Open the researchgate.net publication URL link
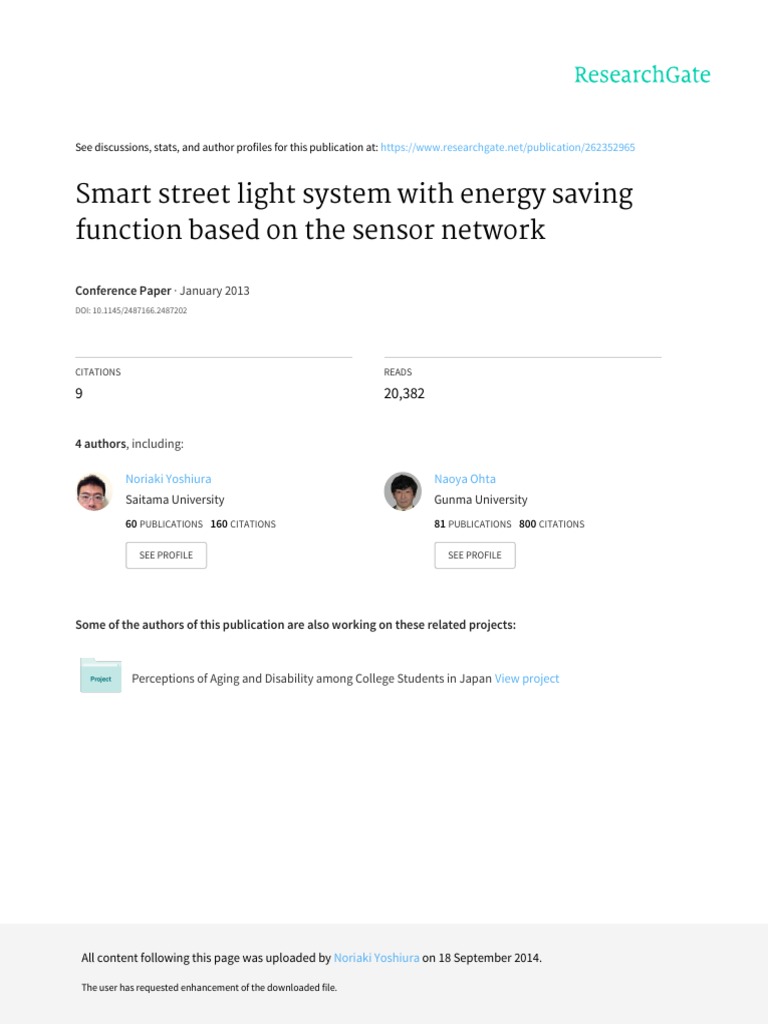This screenshot has height=1024, width=768. (x=507, y=147)
